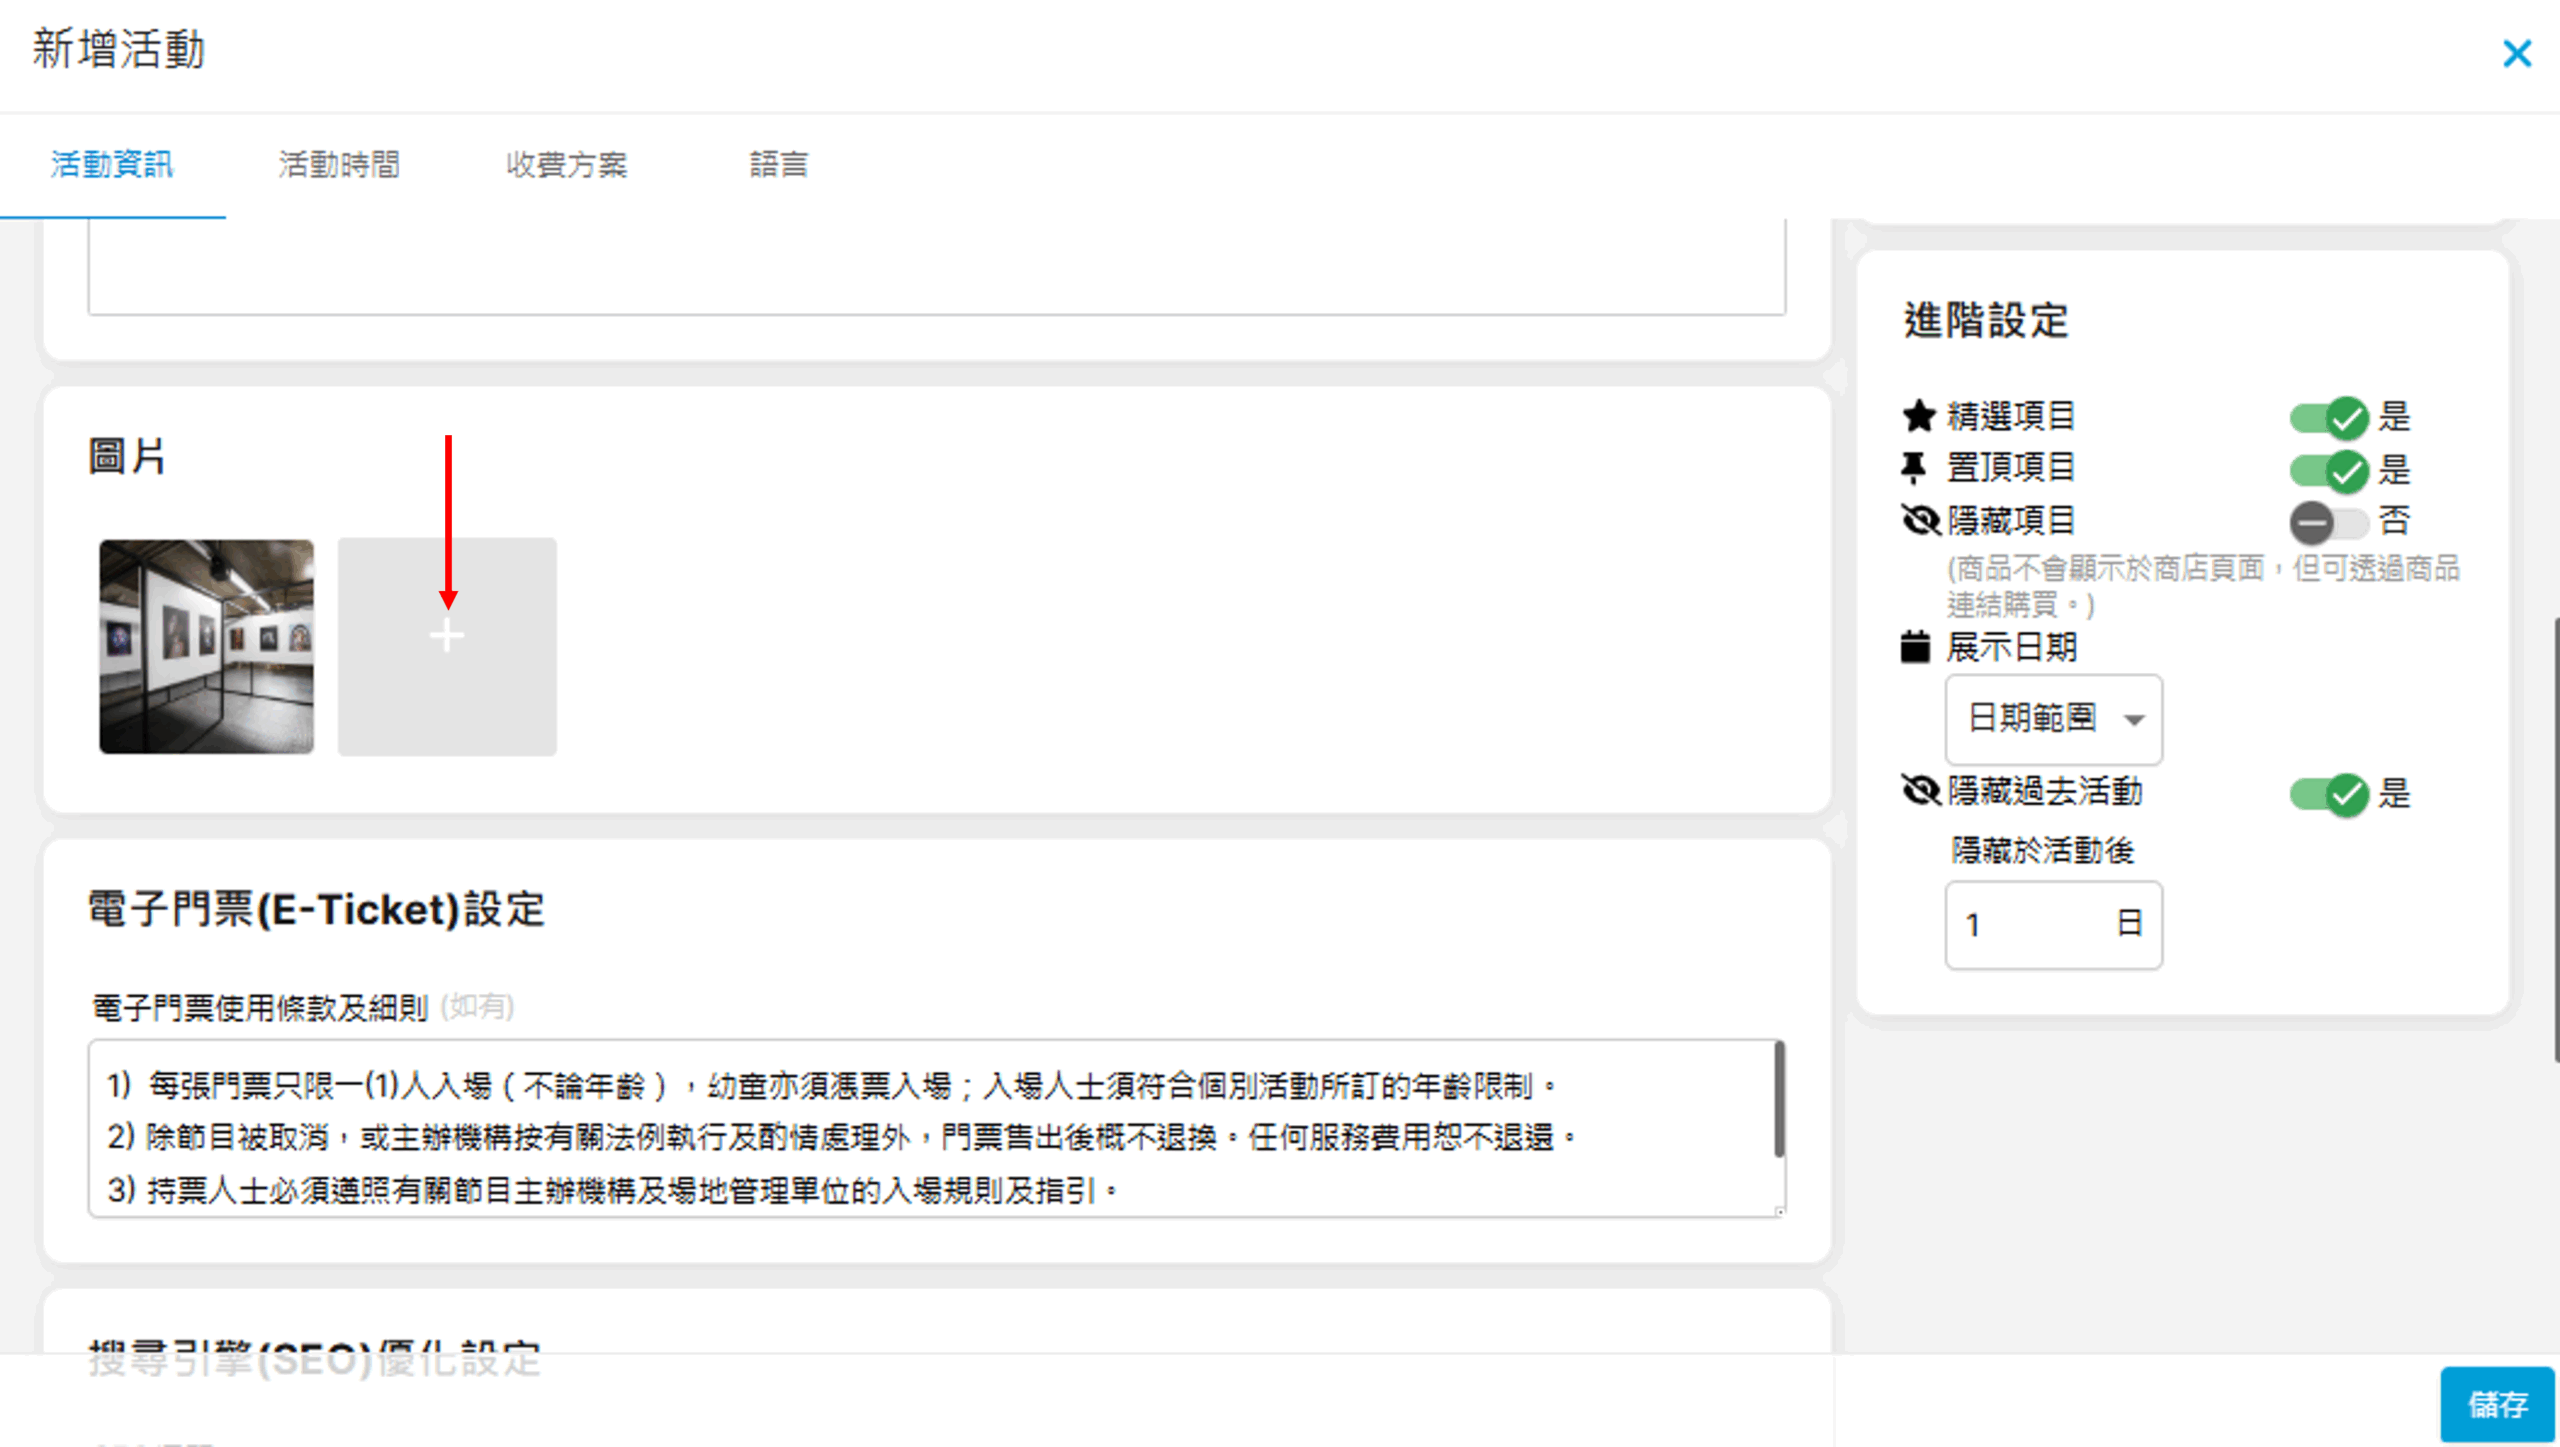Image resolution: width=2560 pixels, height=1447 pixels.
Task: Click the dropdown arrow in 日期範圍 box
Action: coord(2134,720)
